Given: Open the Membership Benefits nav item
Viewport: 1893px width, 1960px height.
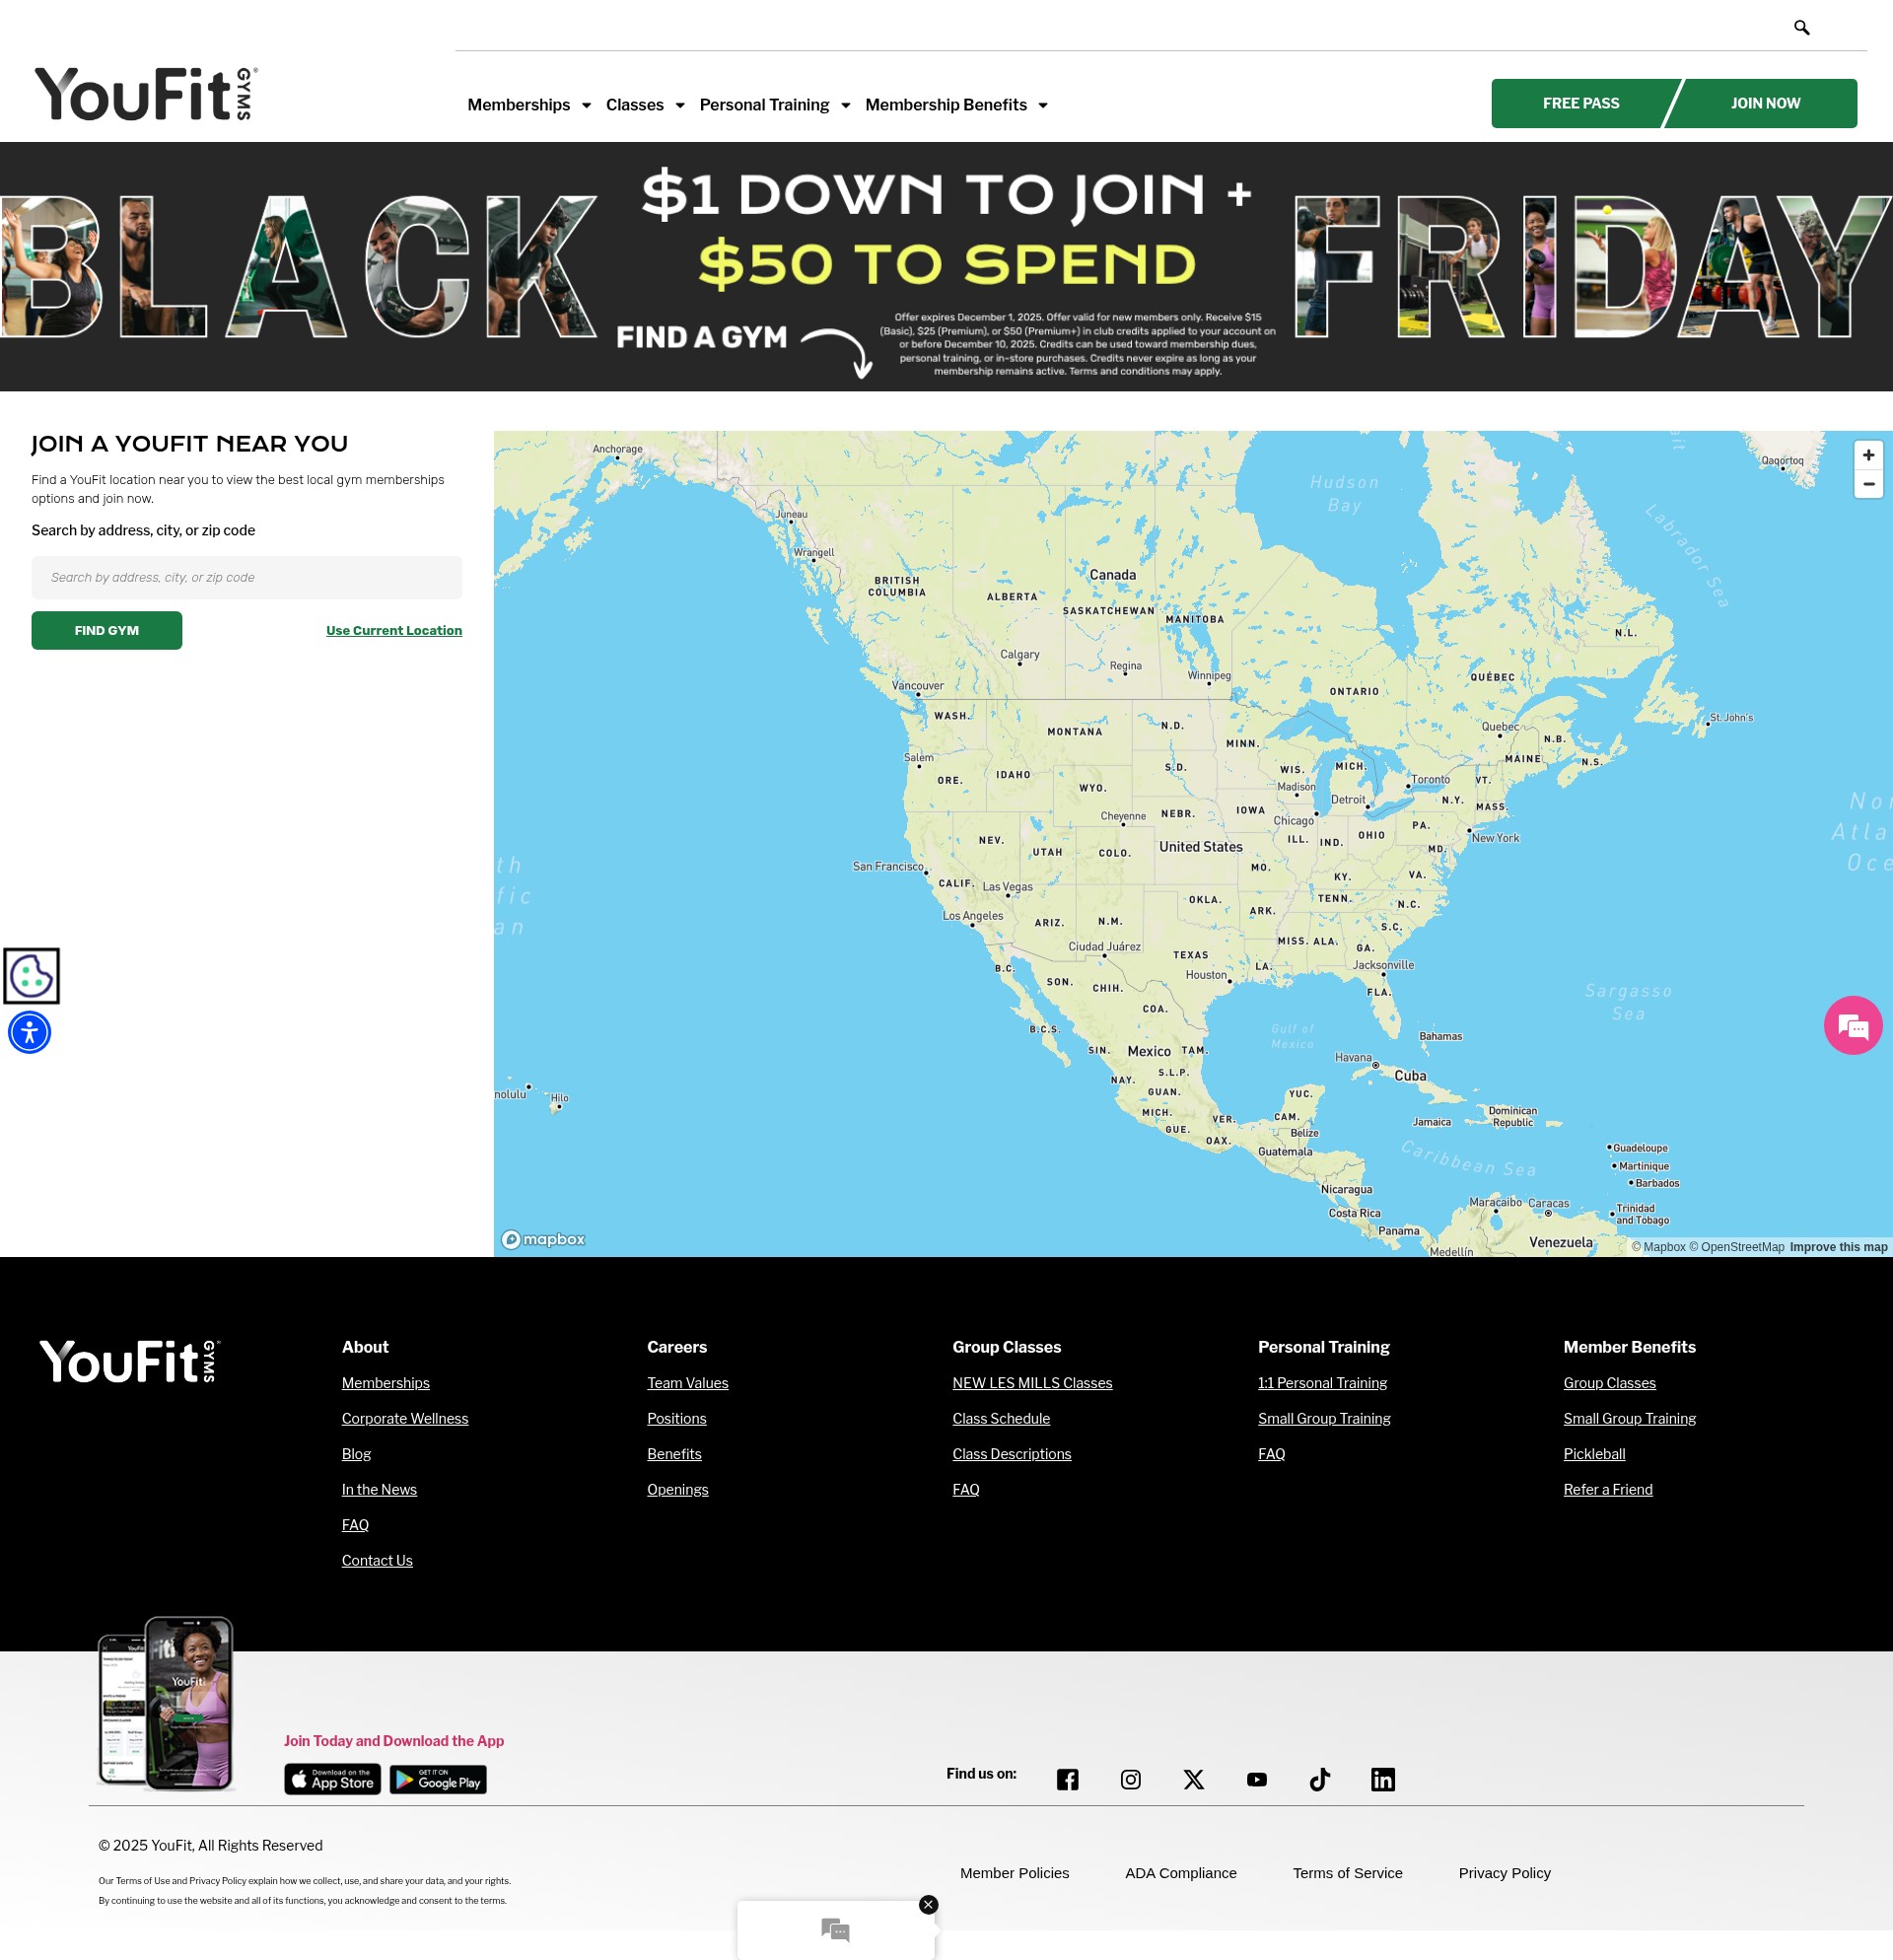Looking at the screenshot, I should [x=945, y=105].
